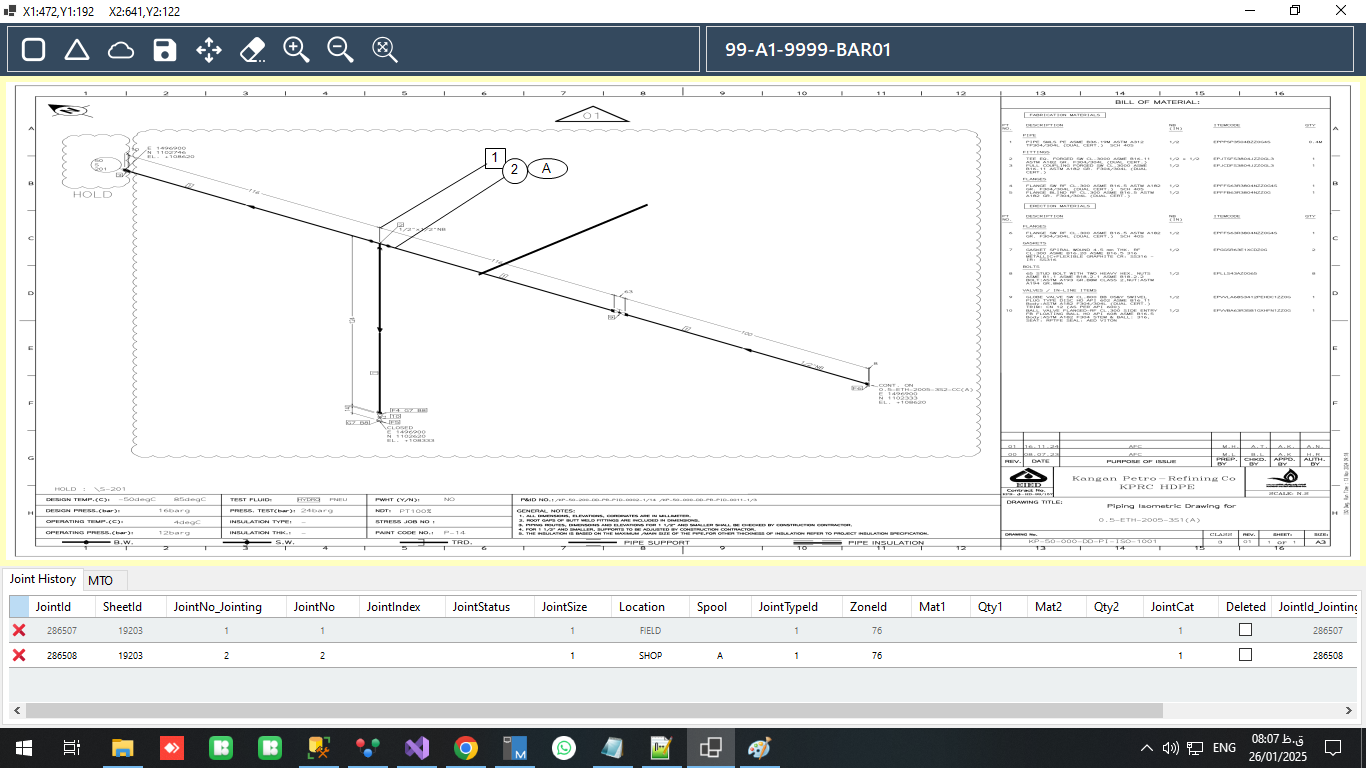Switch ENG input language indicator
The width and height of the screenshot is (1366, 768).
point(1224,748)
